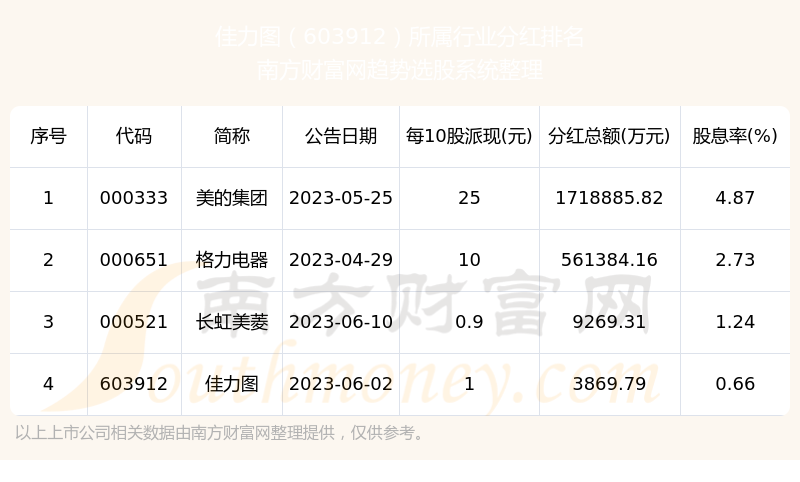Viewport: 800px width, 482px height.
Task: Click the total dividend 9269.31
Action: pyautogui.click(x=609, y=322)
